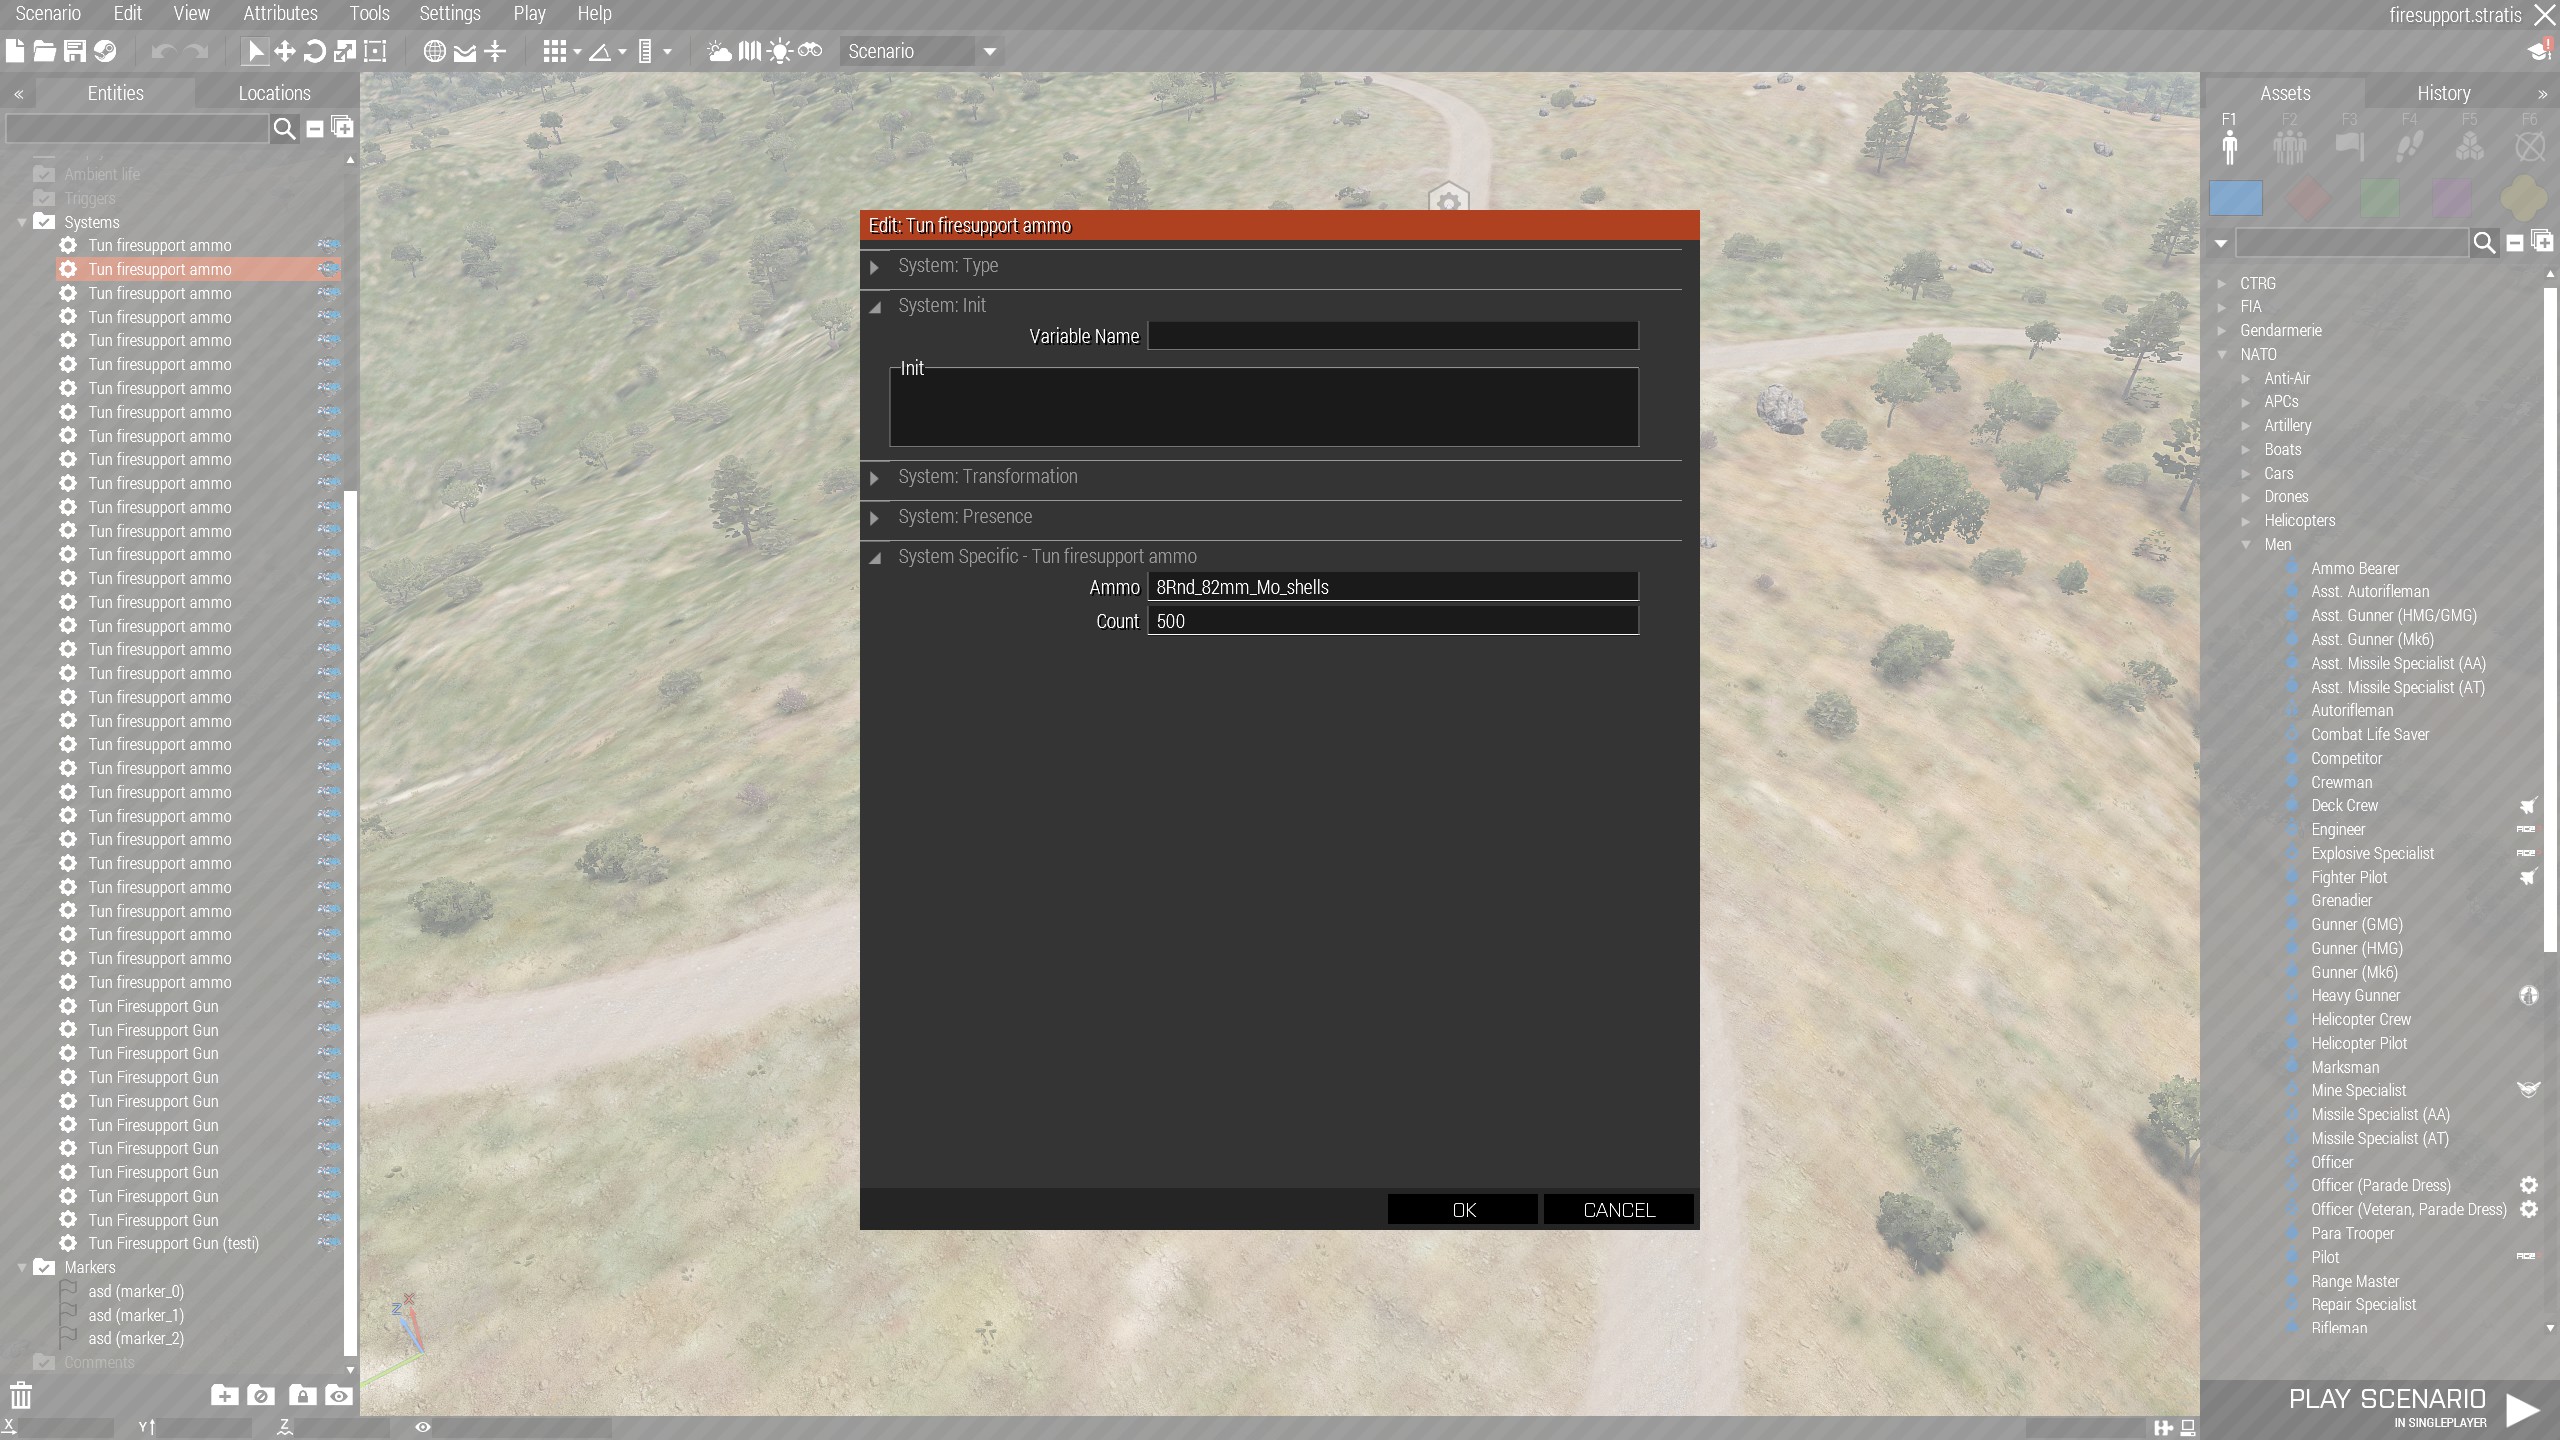Toggle rotation grid angle icon
2560x1440 pixels.
(600, 51)
